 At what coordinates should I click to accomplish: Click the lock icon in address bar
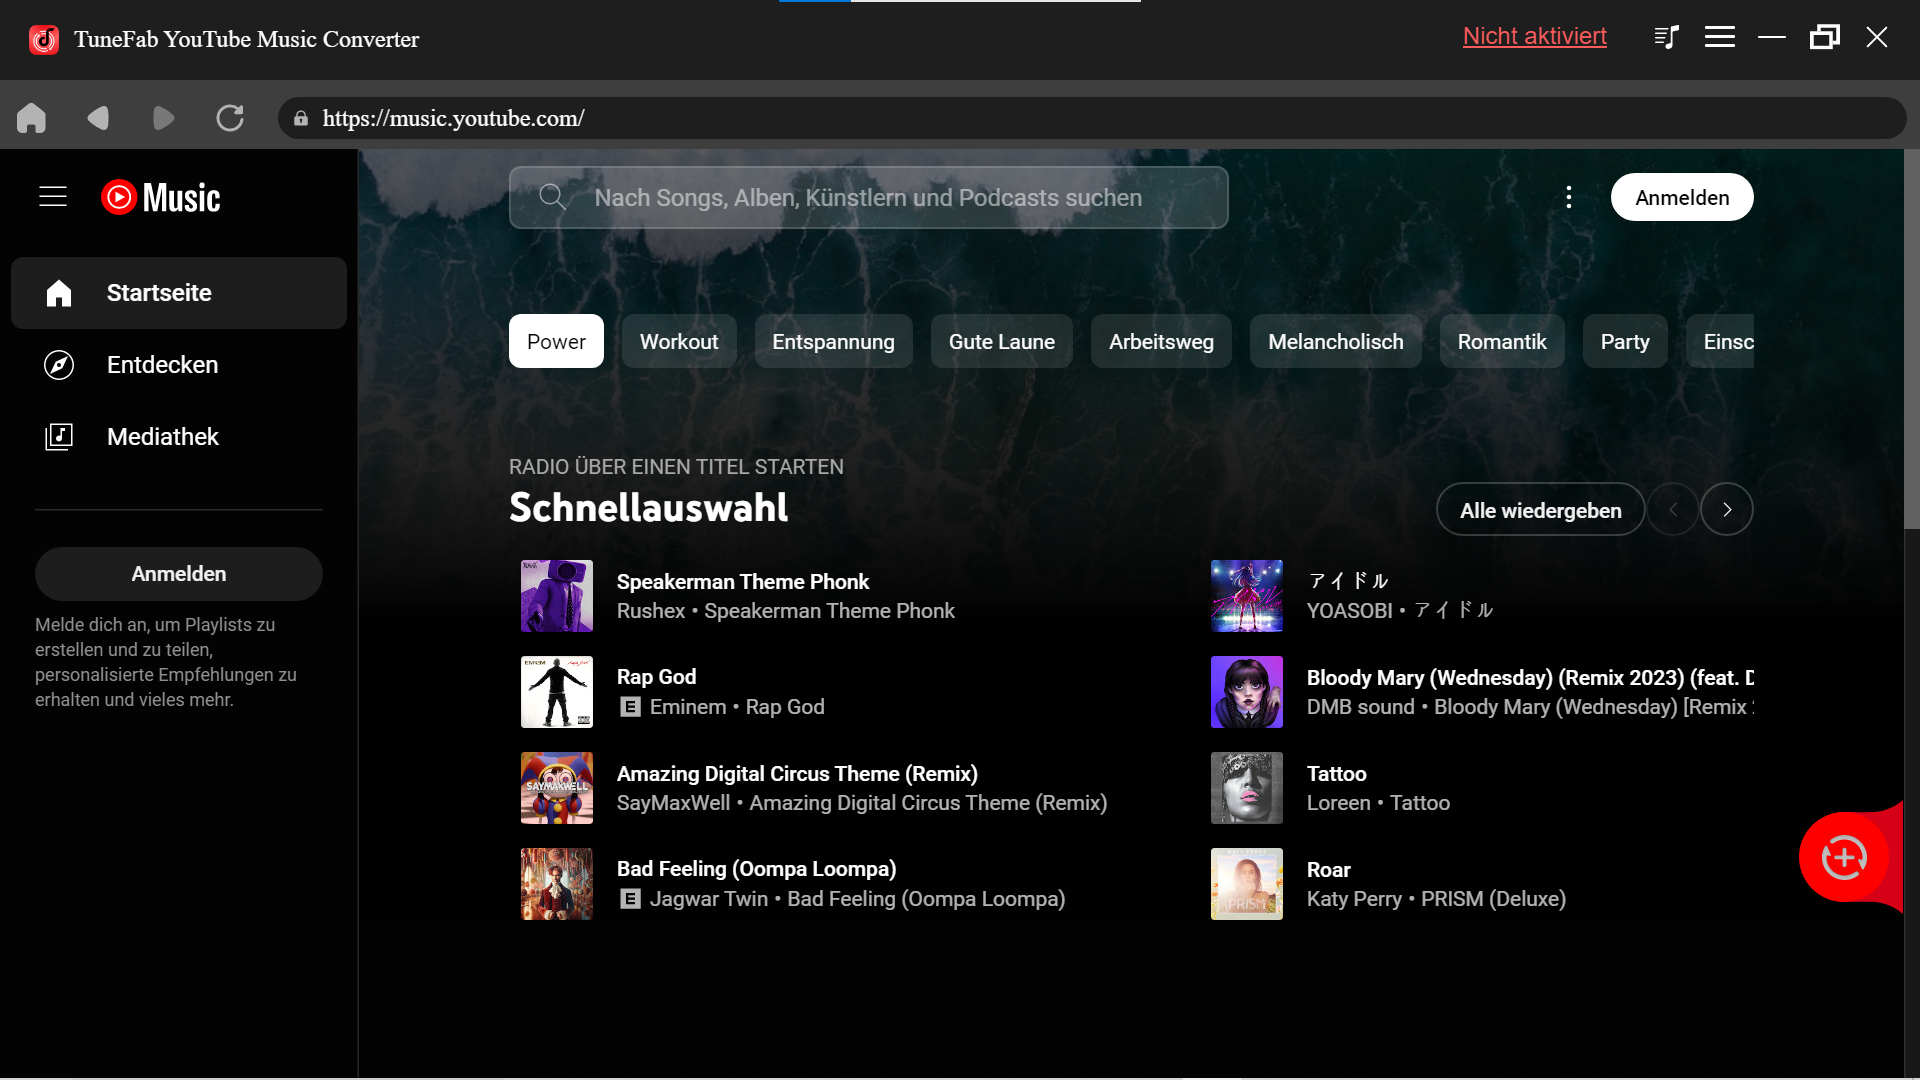(x=301, y=118)
